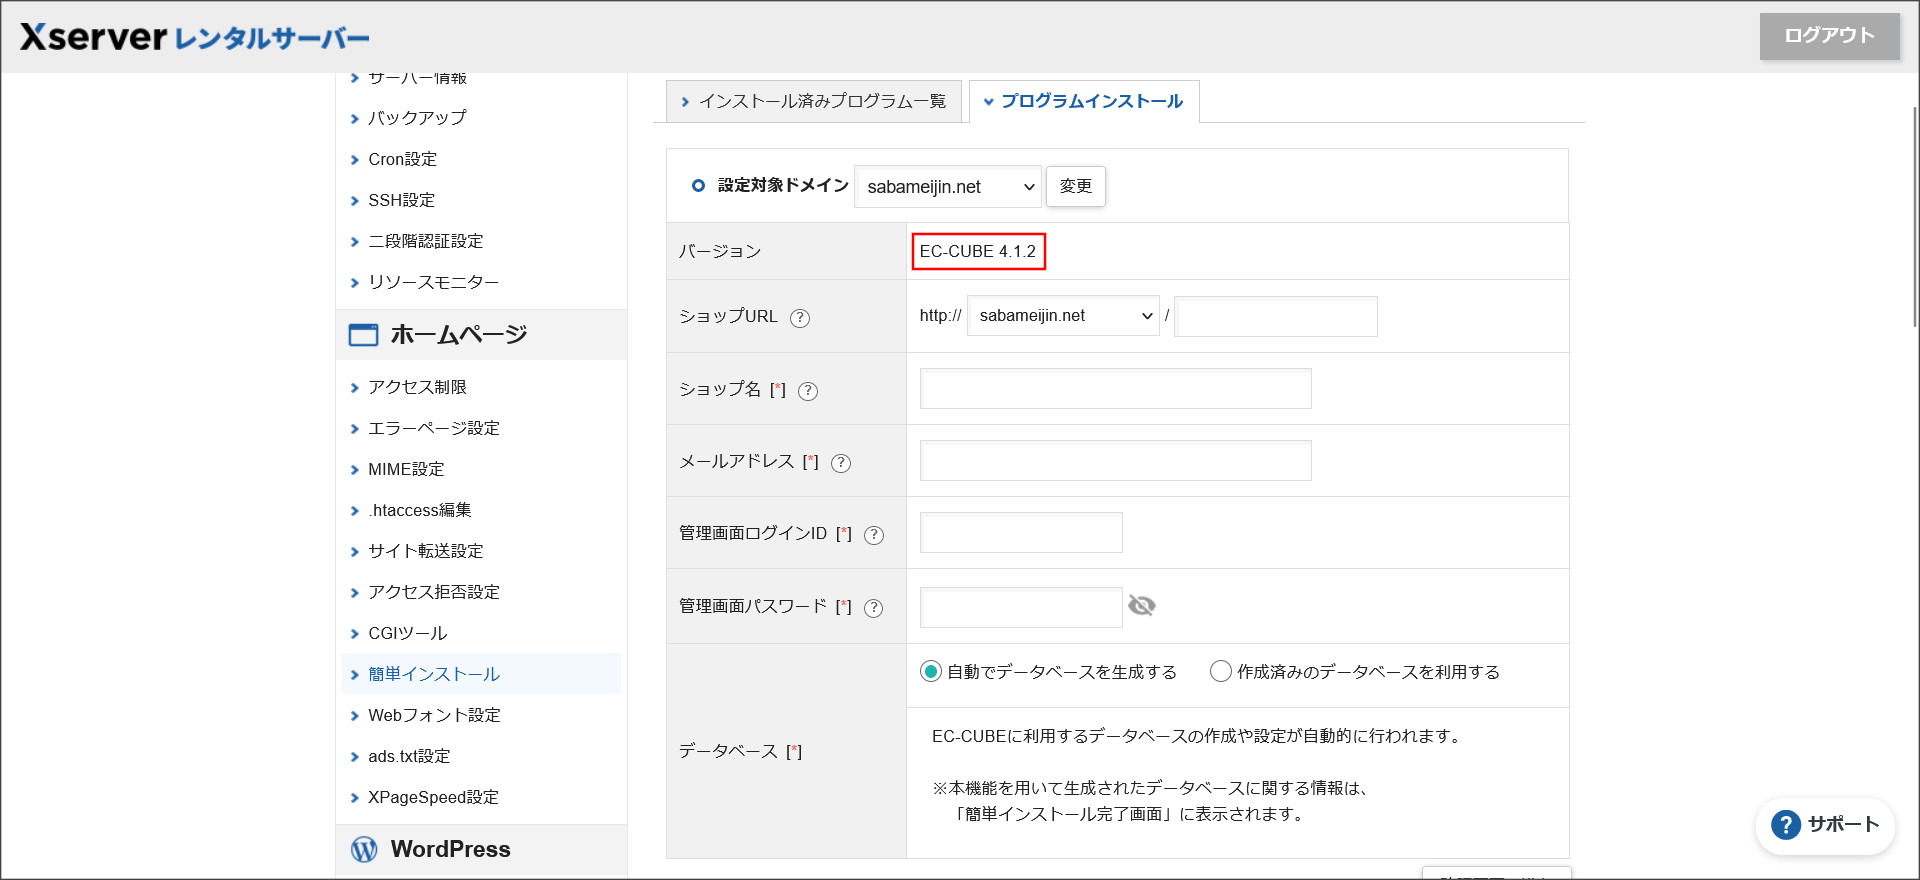The width and height of the screenshot is (1920, 880).
Task: Open 二段階認証設定 in the sidebar
Action: [x=425, y=241]
